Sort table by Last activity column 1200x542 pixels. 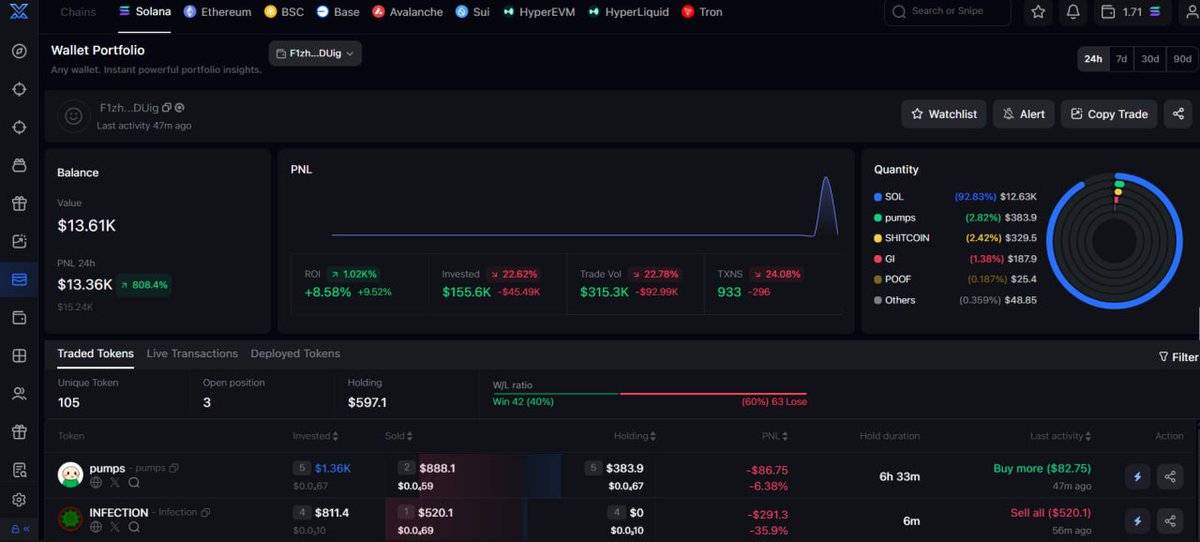click(1061, 436)
